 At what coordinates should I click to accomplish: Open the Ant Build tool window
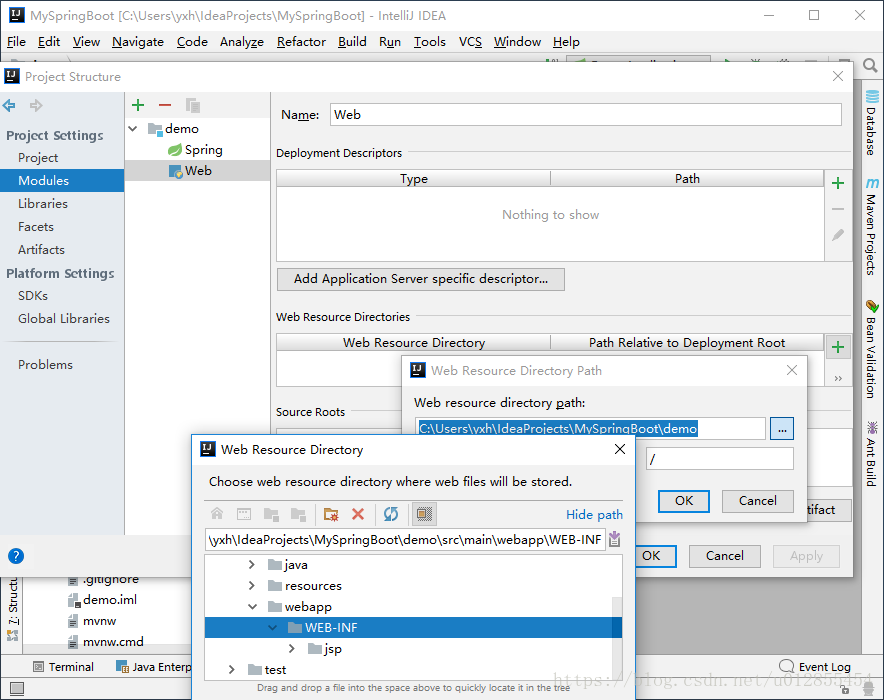pyautogui.click(x=872, y=453)
